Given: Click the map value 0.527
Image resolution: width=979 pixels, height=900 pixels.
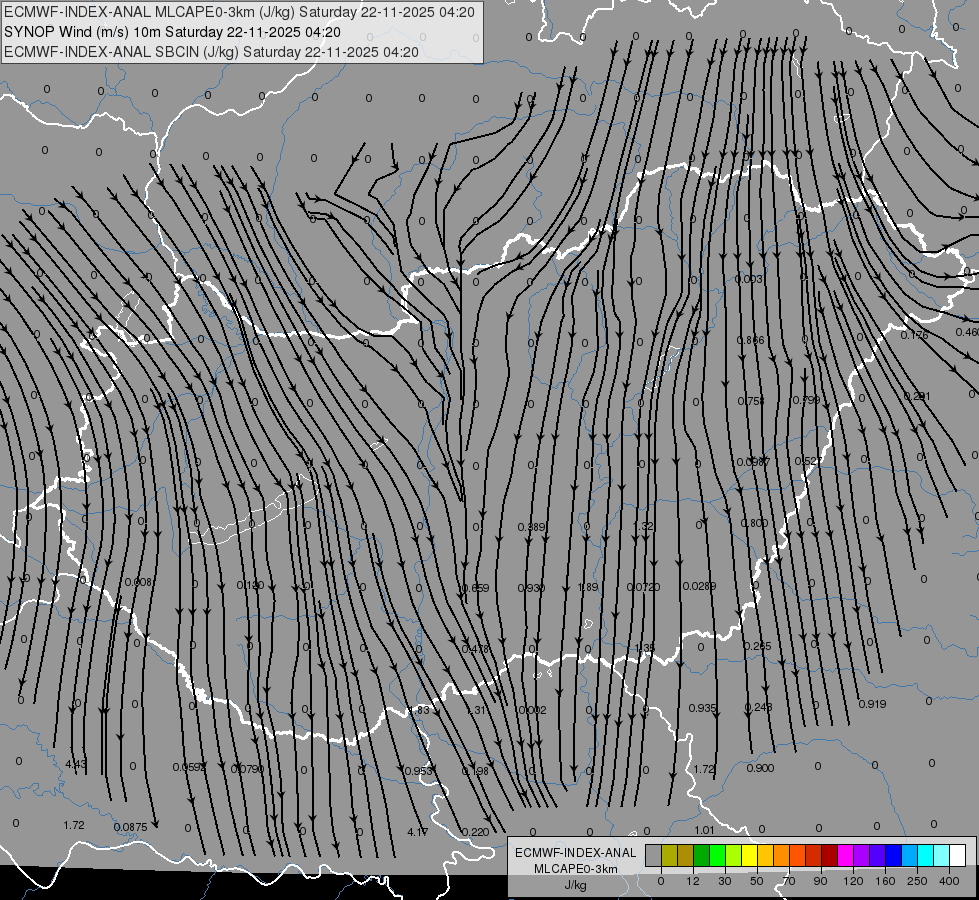Looking at the screenshot, I should click(x=808, y=461).
